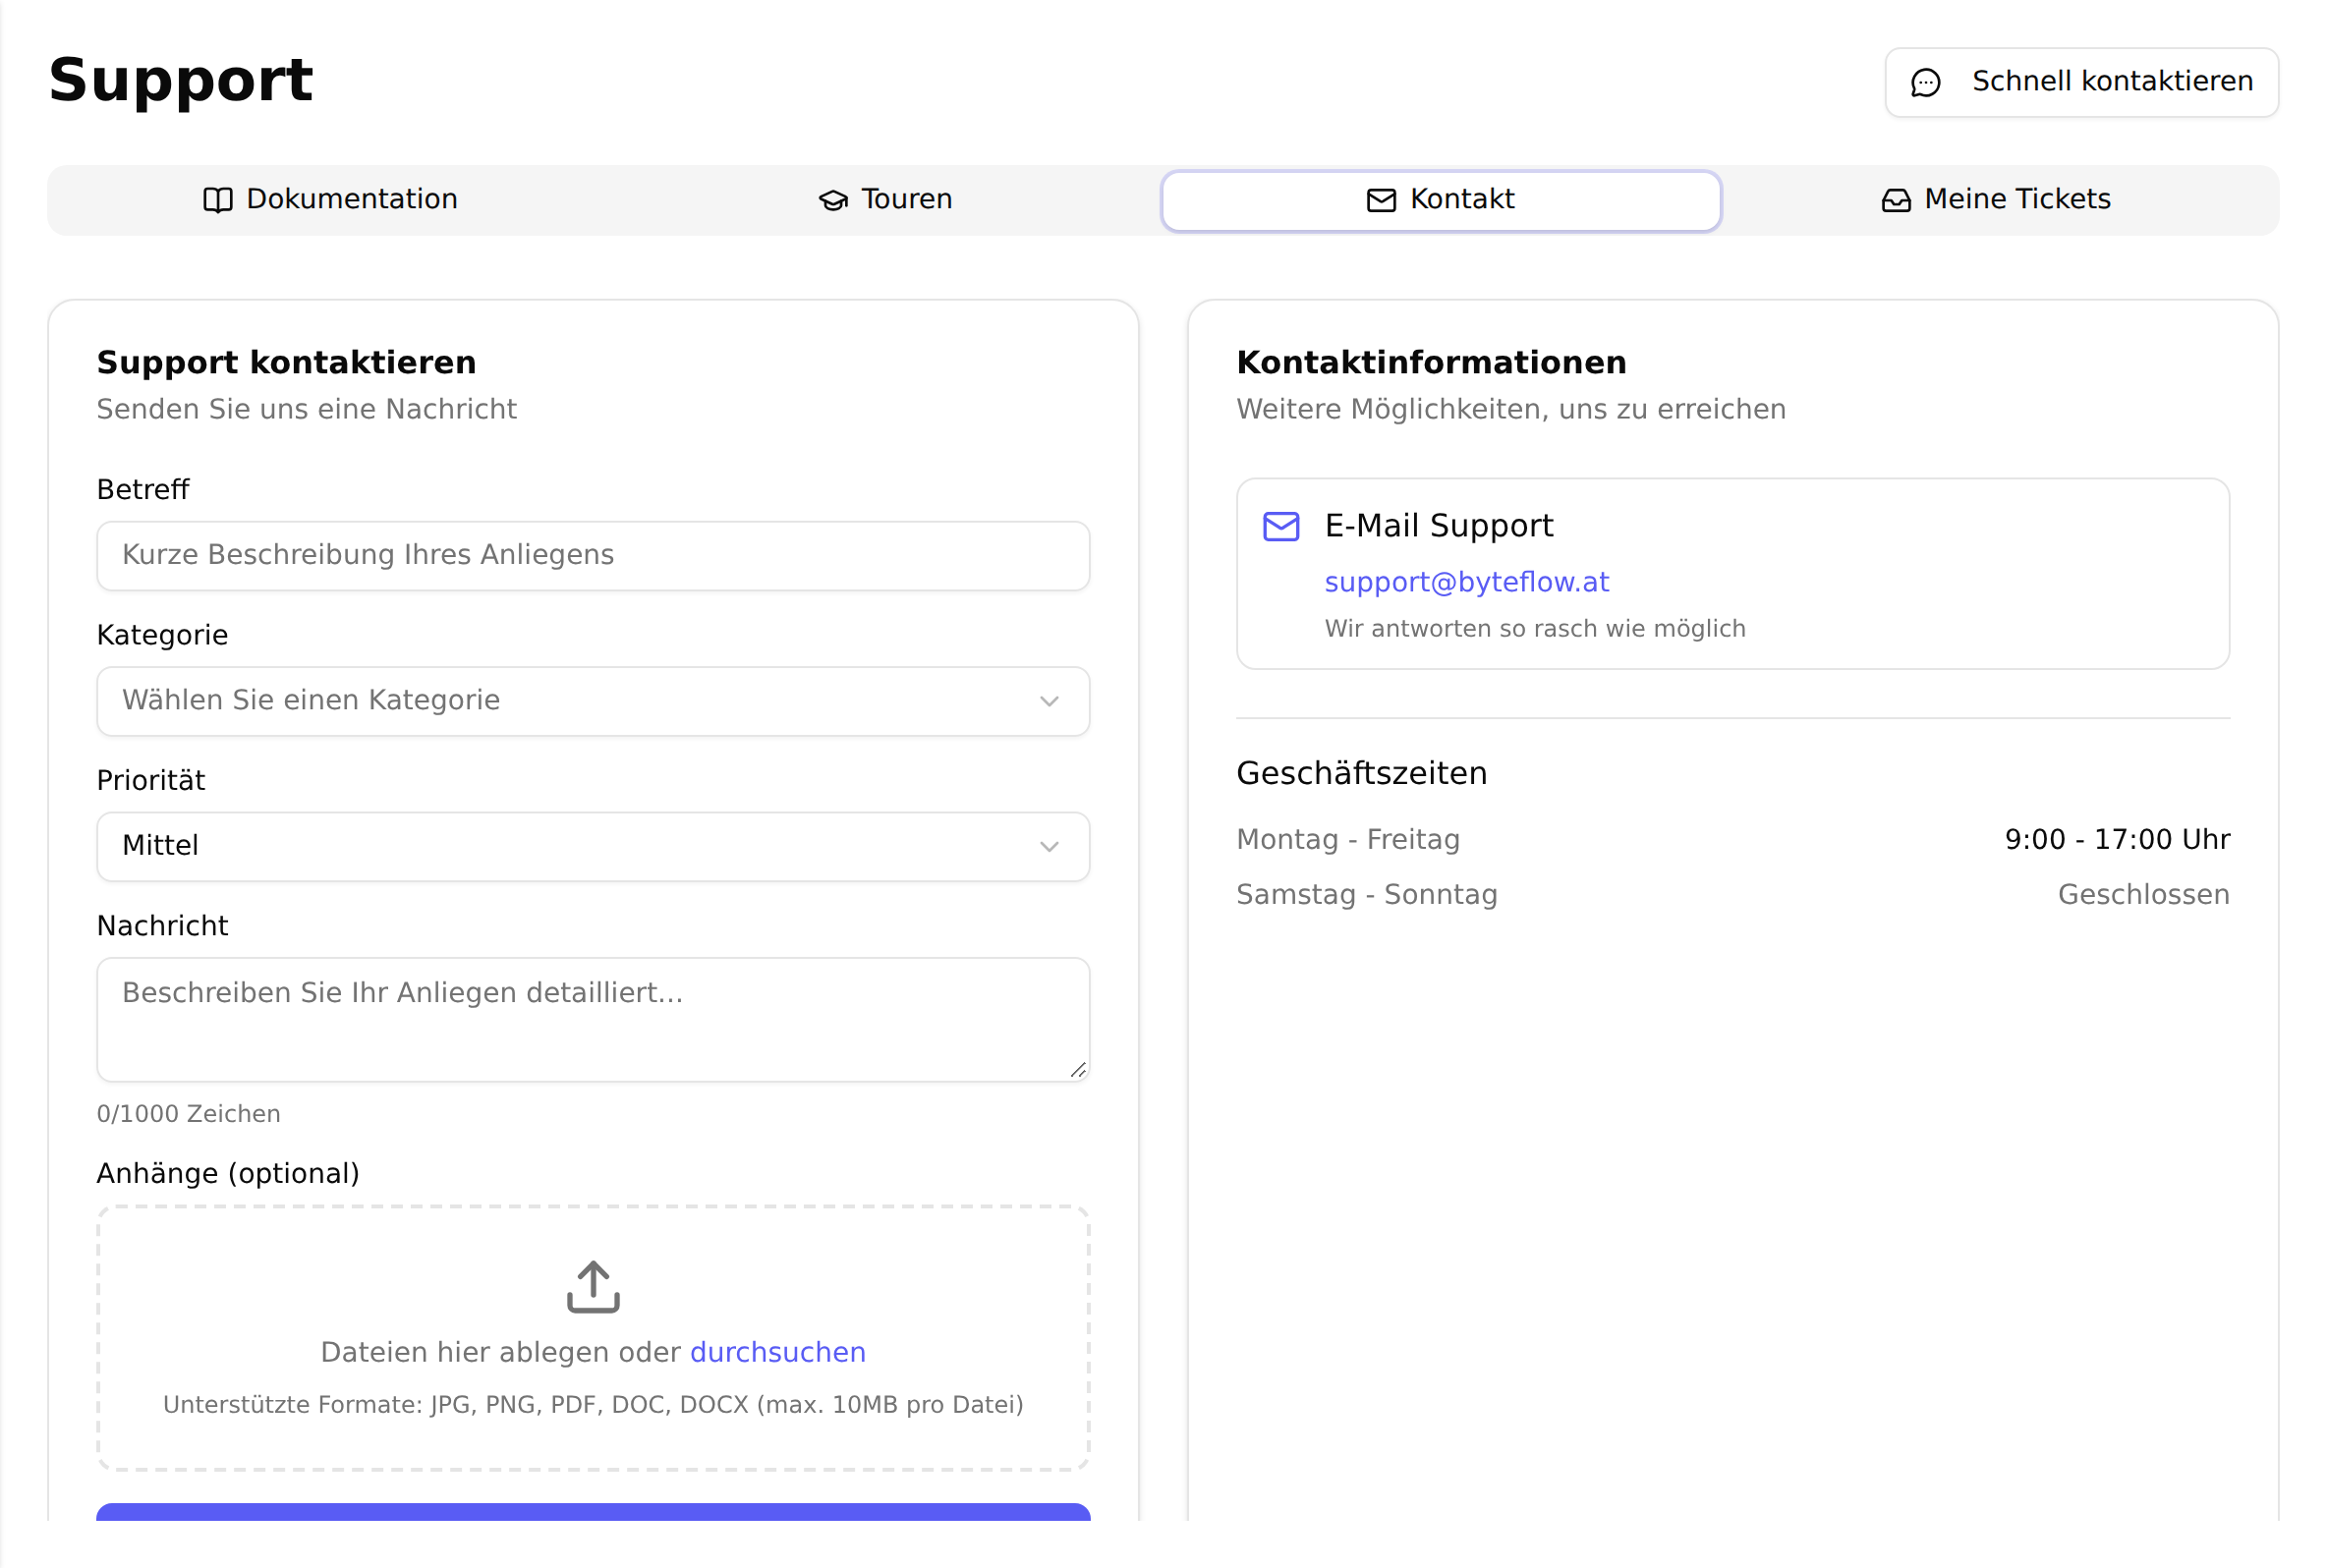Click the durchsuchen link to browse files
The height and width of the screenshot is (1568, 2327).
(x=777, y=1352)
